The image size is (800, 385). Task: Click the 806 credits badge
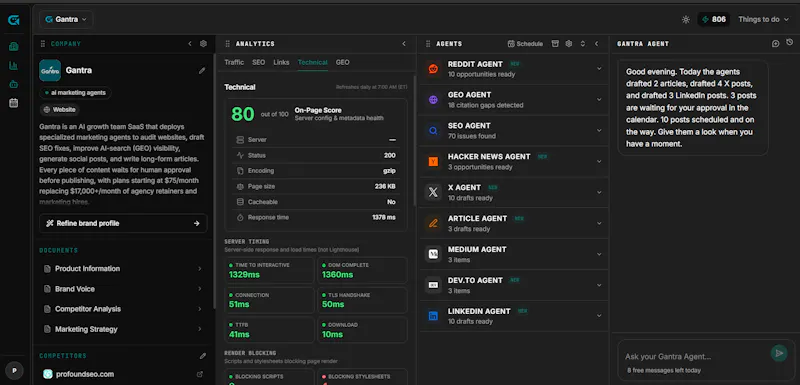click(714, 19)
